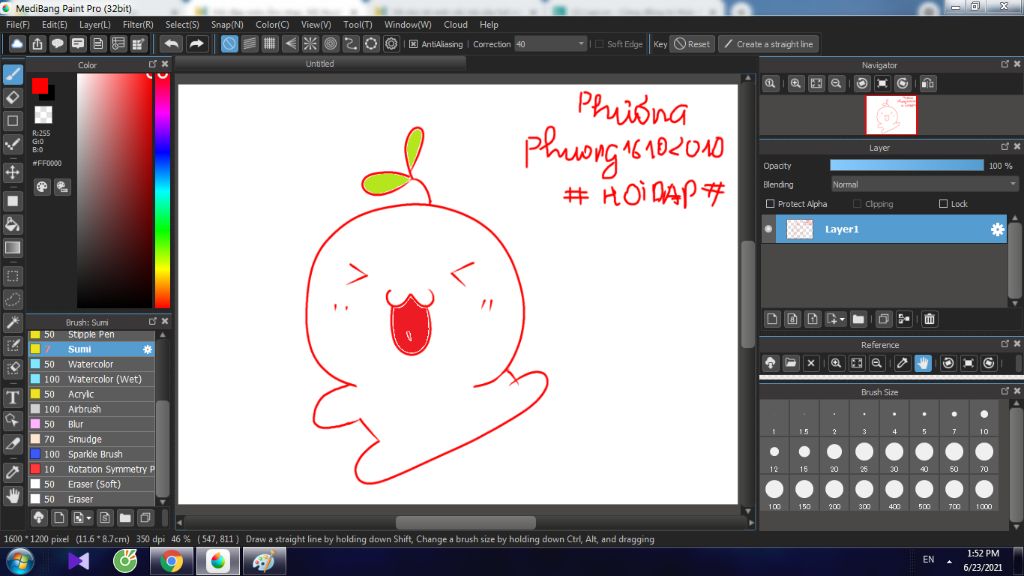The height and width of the screenshot is (576, 1024).
Task: Undock the Layer panel
Action: pos(1004,146)
